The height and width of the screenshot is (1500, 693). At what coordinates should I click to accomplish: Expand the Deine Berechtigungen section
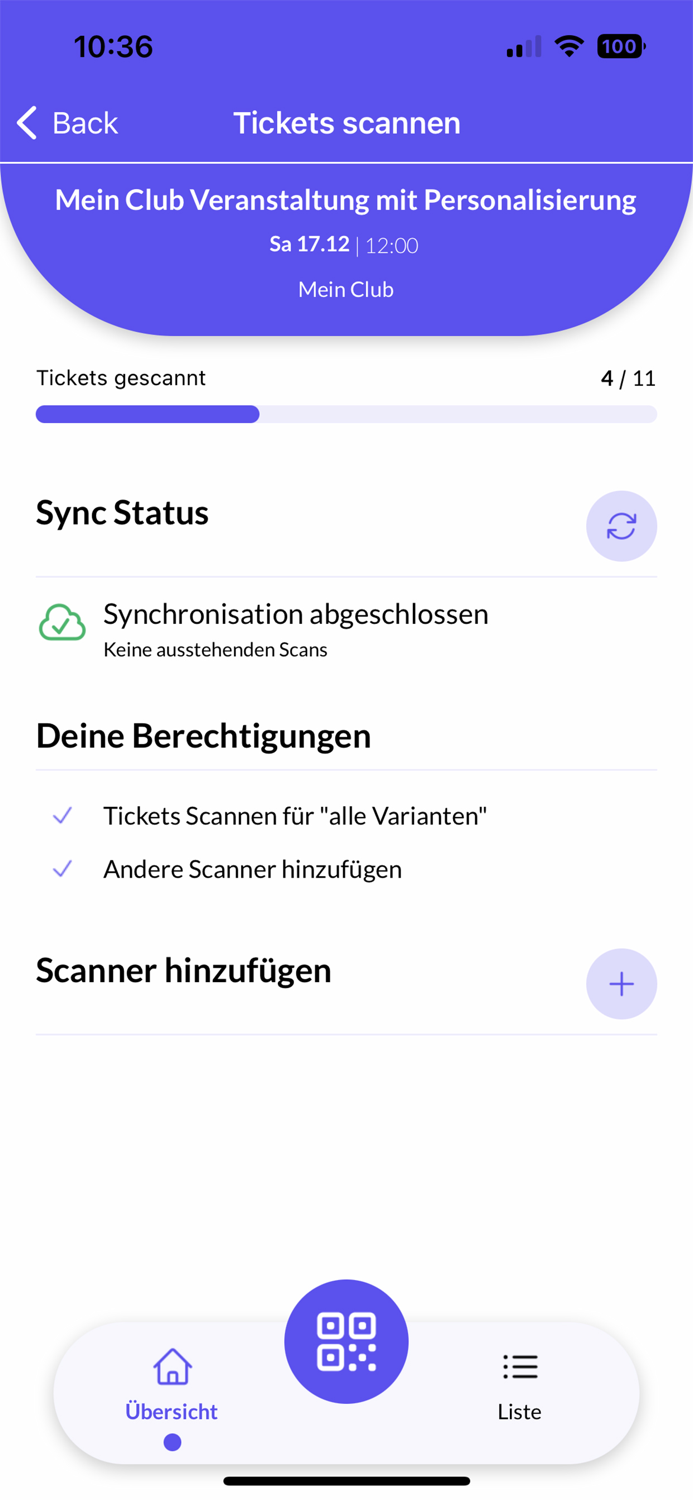[x=203, y=736]
